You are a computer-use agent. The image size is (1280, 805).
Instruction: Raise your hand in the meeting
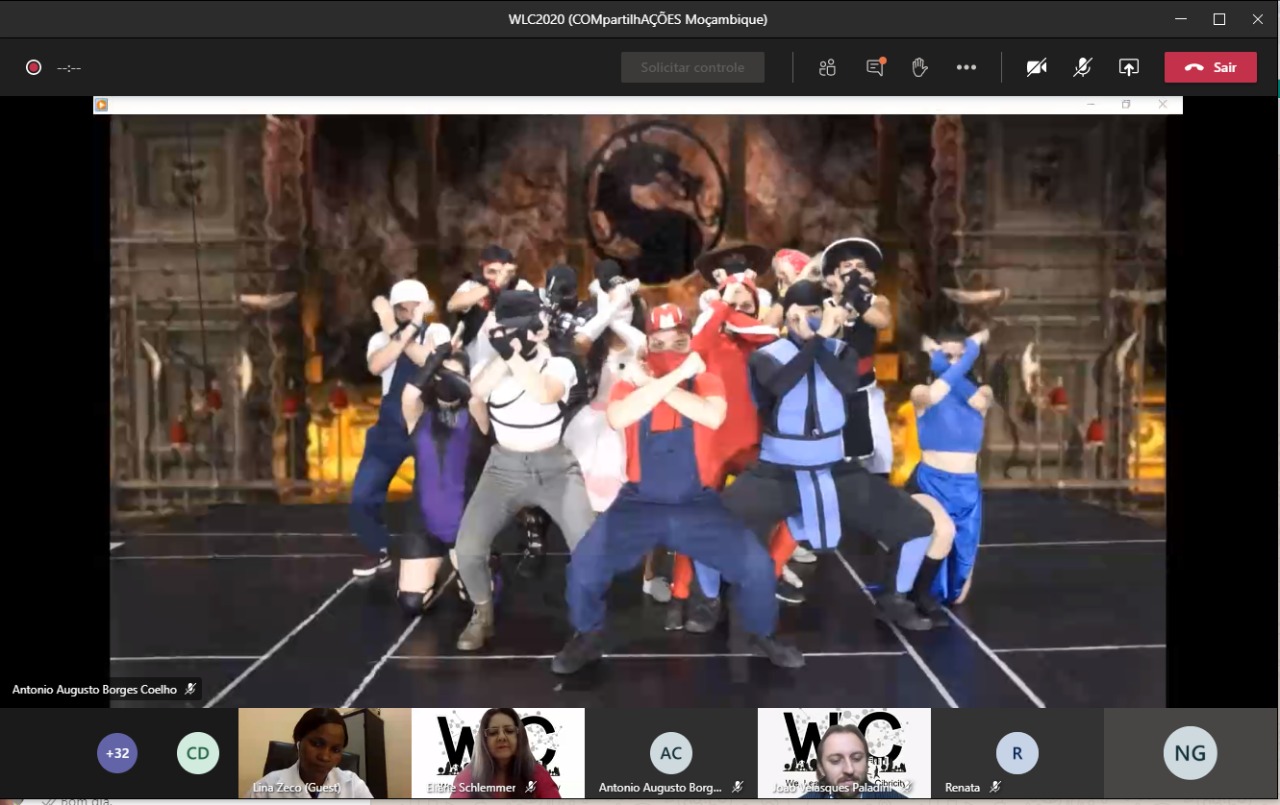(x=920, y=67)
